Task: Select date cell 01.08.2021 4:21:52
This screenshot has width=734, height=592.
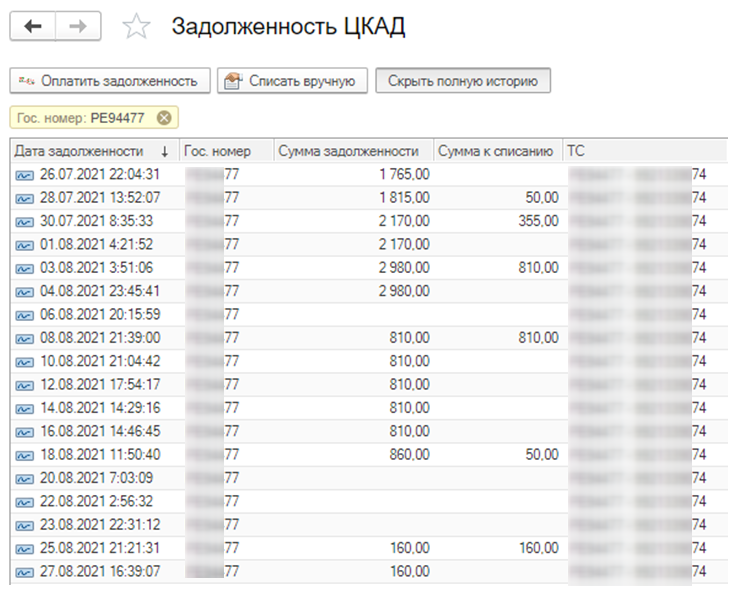Action: [96, 244]
